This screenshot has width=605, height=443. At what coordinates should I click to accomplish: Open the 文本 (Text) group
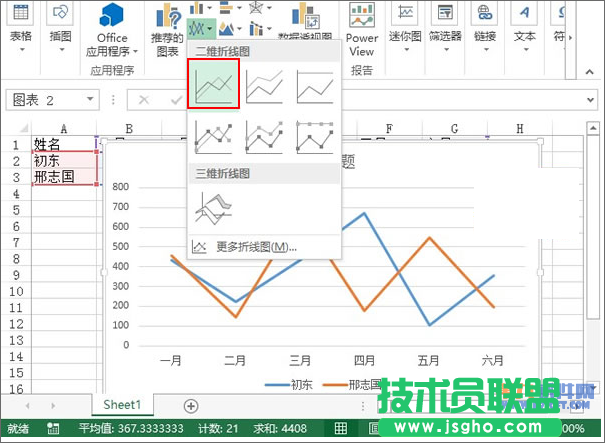pos(525,27)
